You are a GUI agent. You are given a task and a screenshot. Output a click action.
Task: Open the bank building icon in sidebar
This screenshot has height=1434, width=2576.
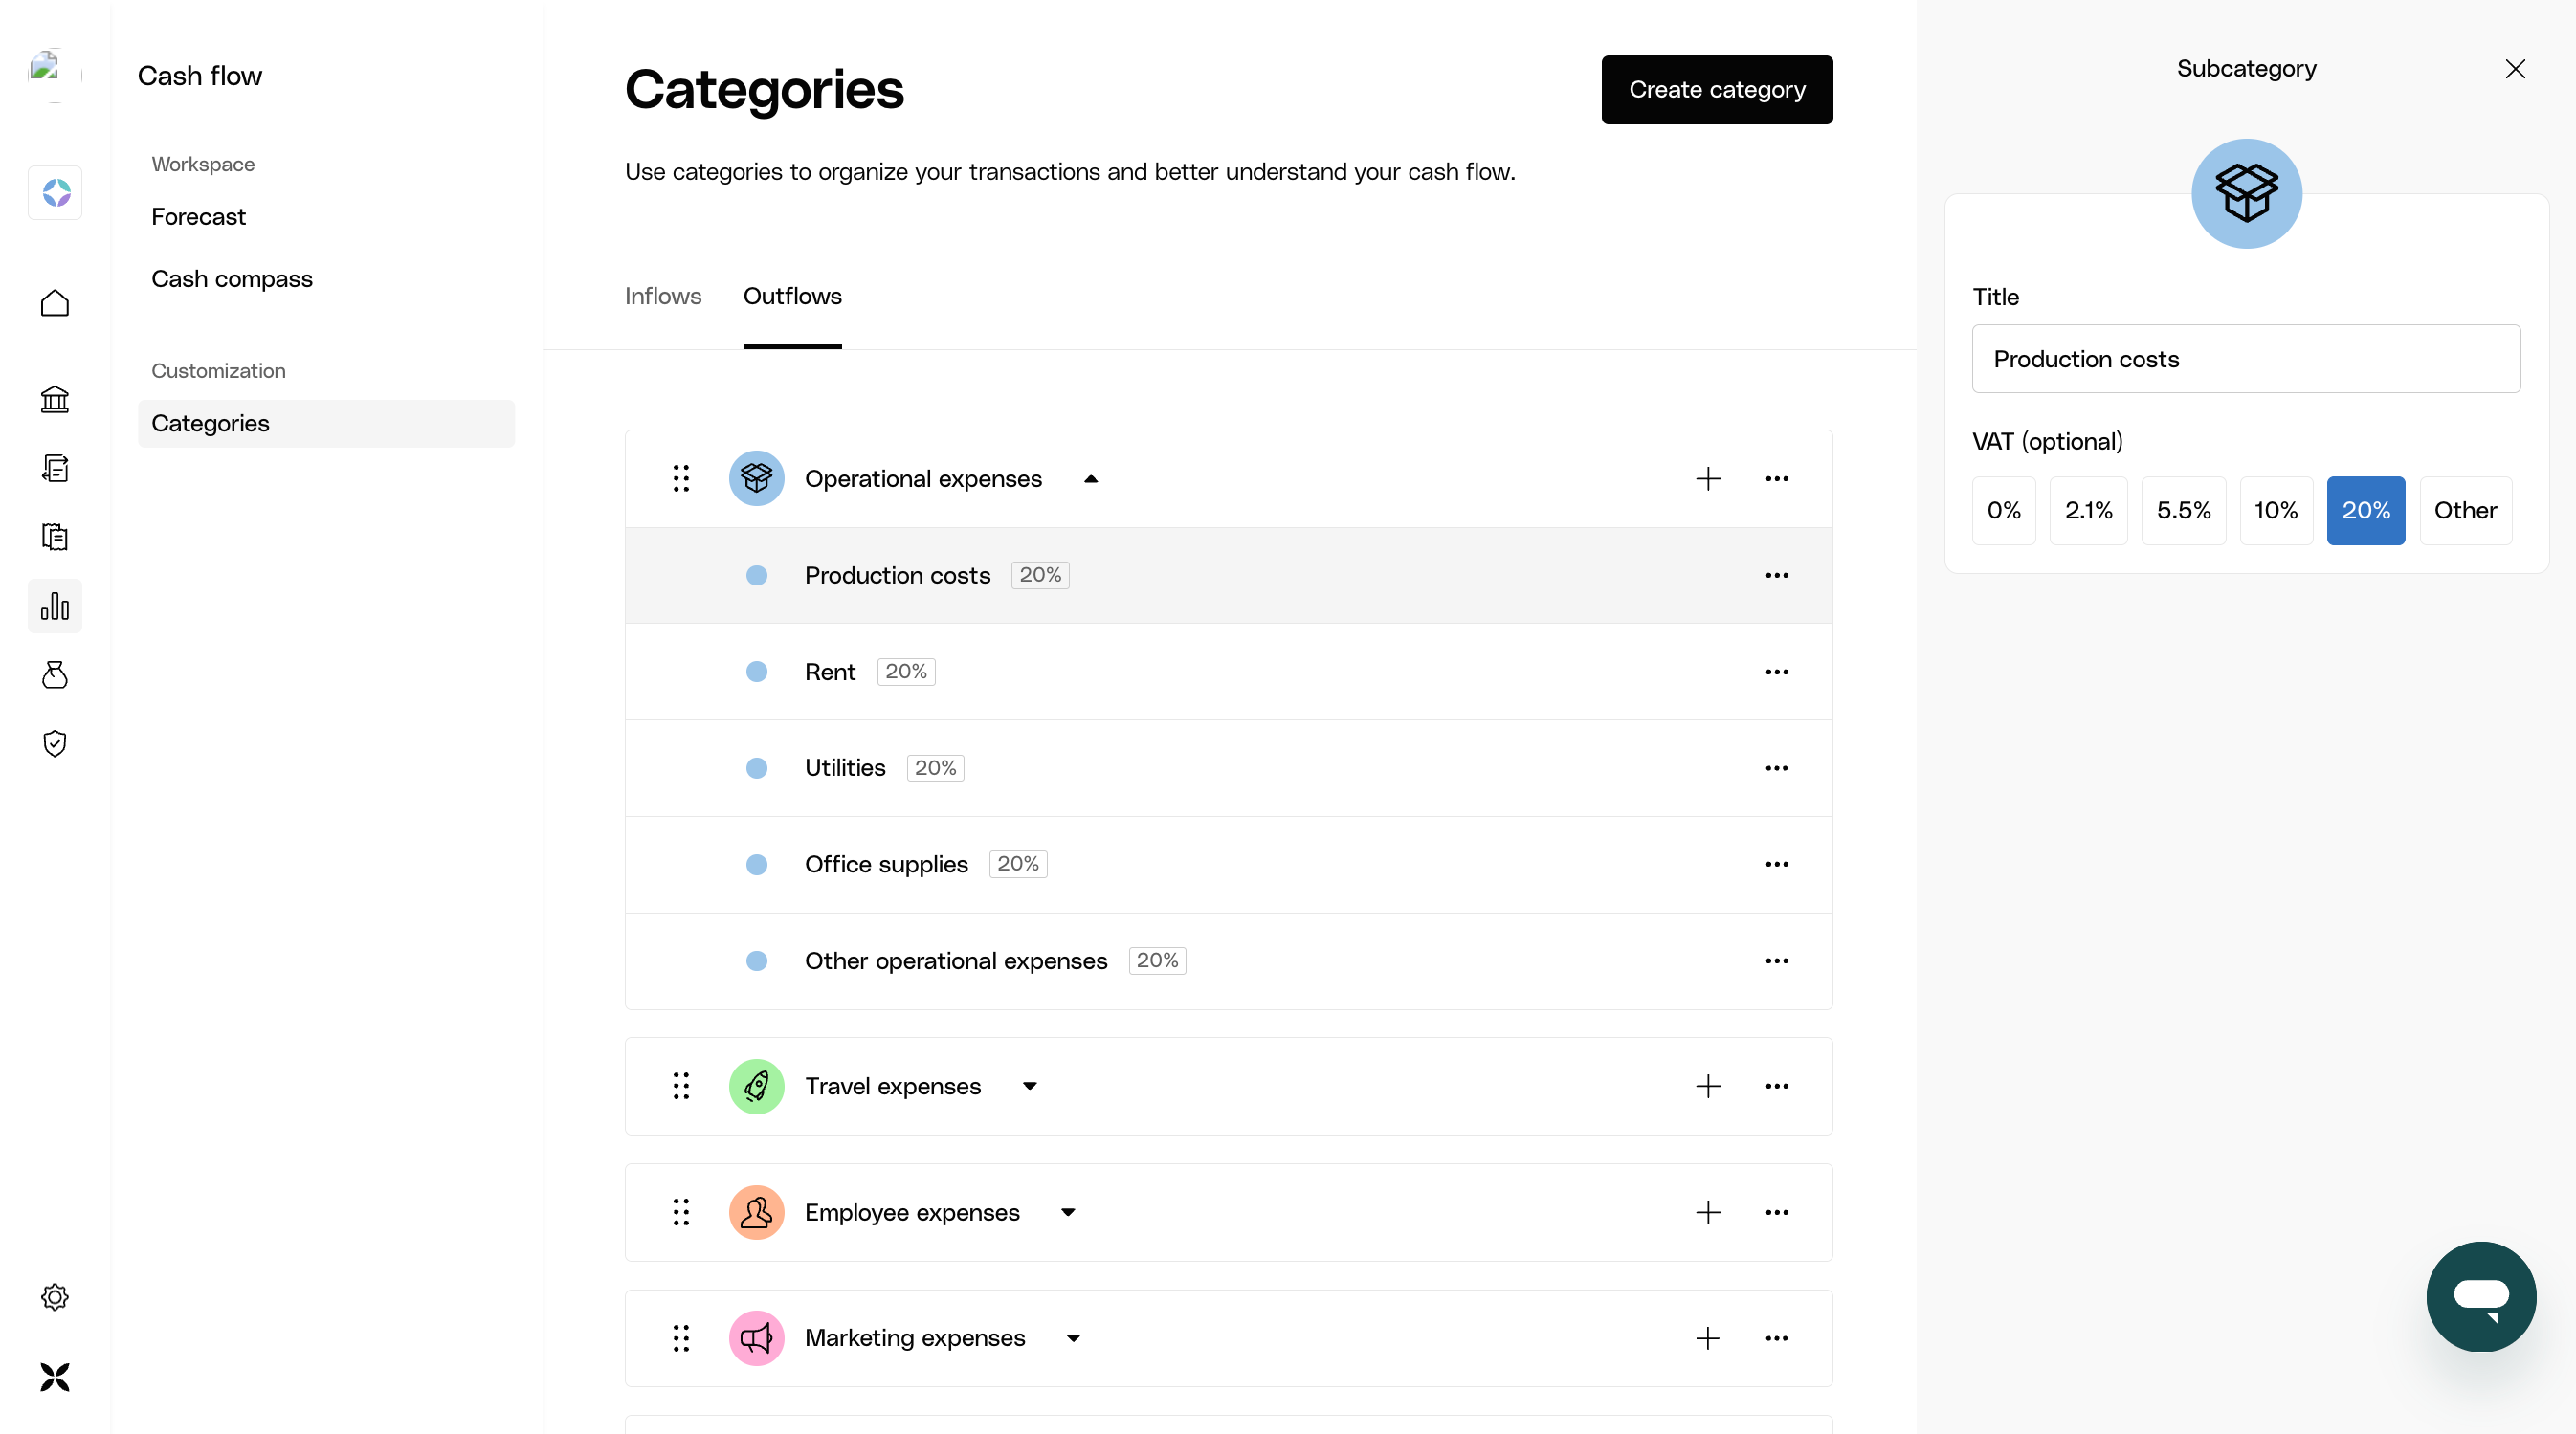[x=55, y=400]
